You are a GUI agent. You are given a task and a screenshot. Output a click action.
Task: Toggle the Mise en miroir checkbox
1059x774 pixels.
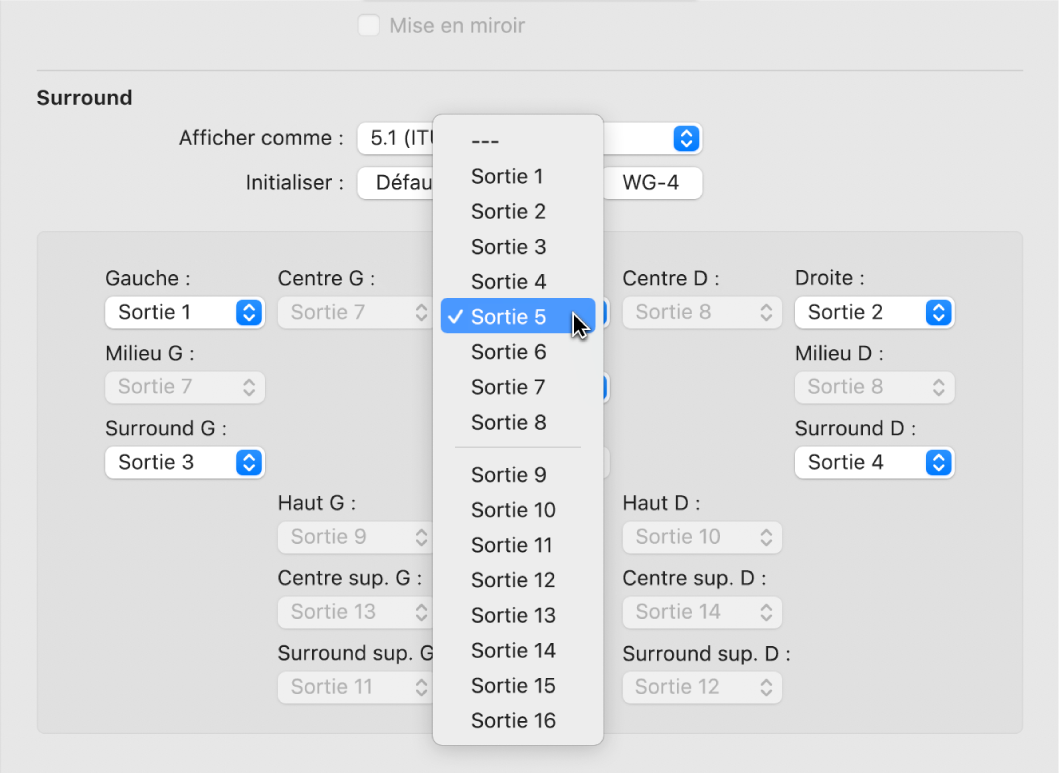click(x=369, y=26)
